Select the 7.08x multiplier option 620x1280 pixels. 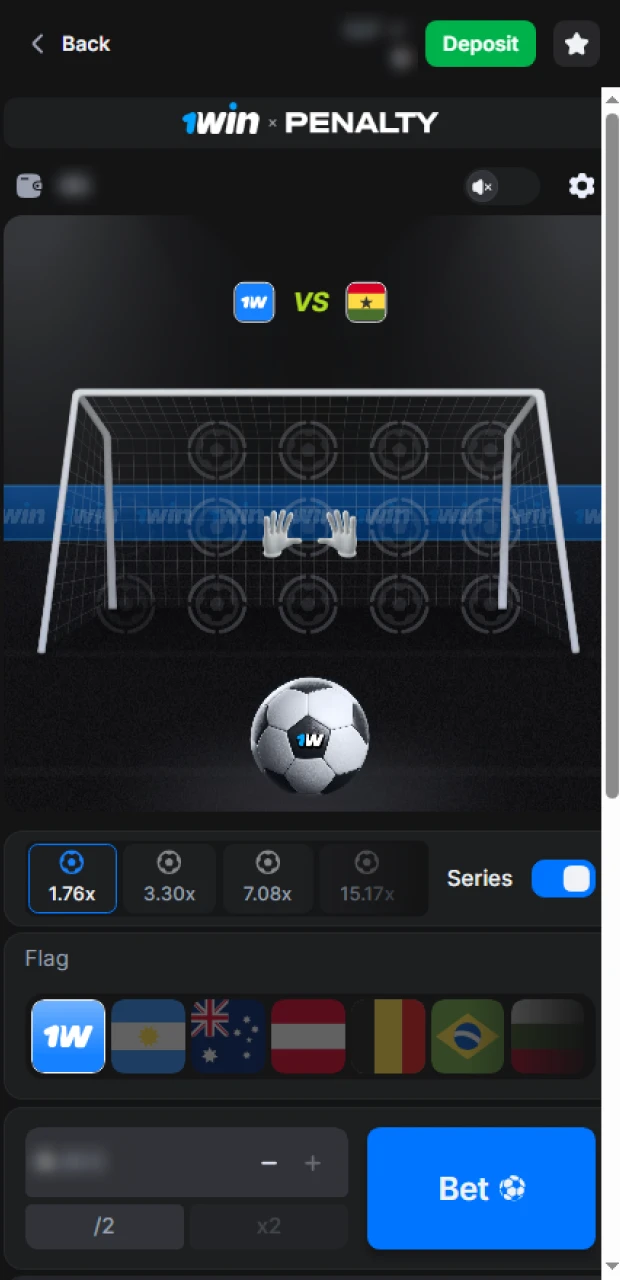pos(267,879)
